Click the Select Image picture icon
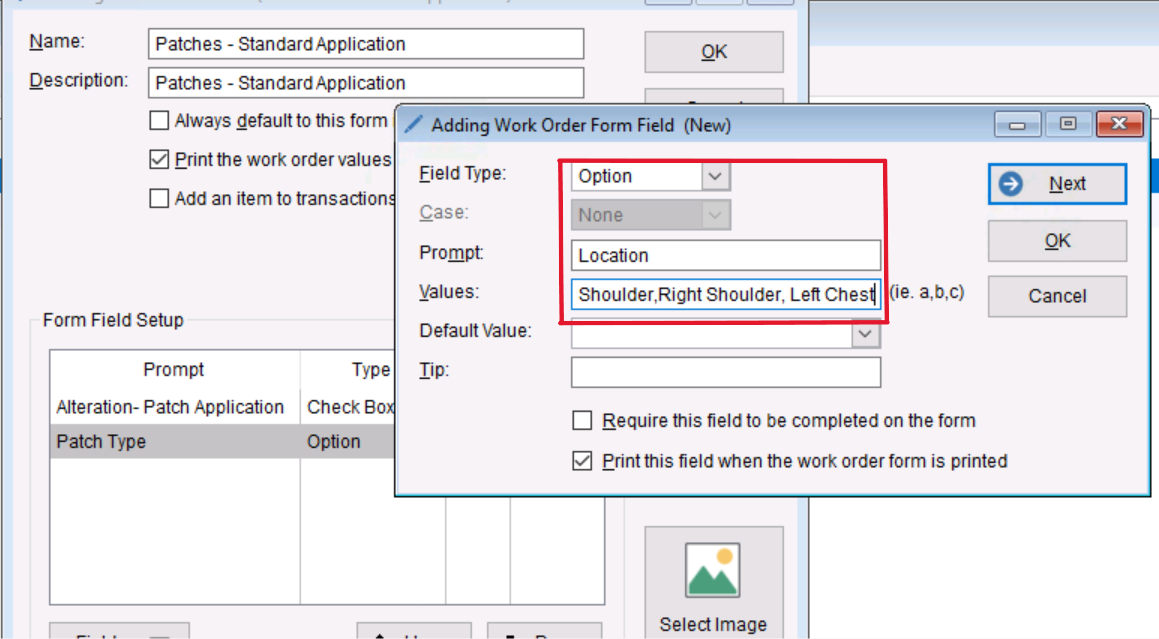Image resolution: width=1159 pixels, height=639 pixels. click(x=712, y=571)
